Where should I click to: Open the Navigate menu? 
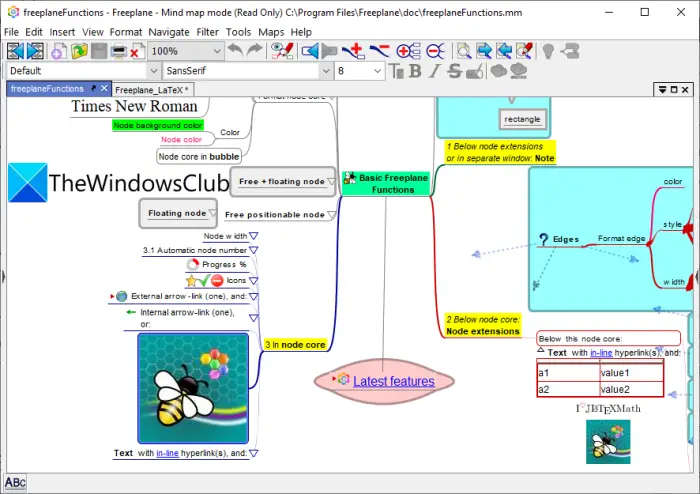169,32
